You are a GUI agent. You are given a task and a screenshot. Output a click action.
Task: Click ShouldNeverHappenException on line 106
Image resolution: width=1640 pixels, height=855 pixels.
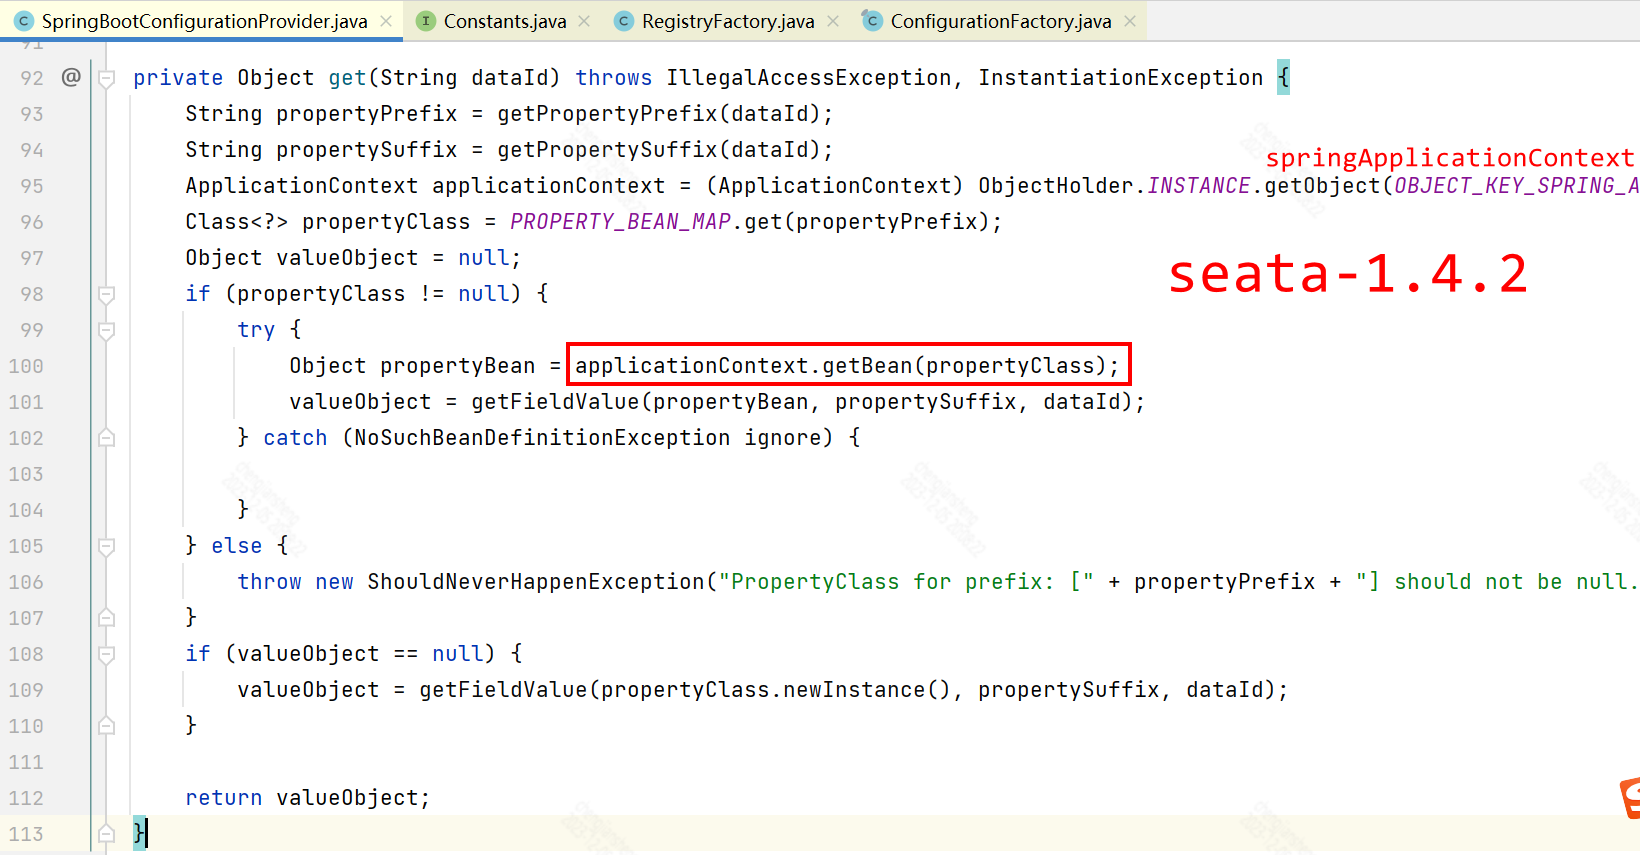[536, 582]
